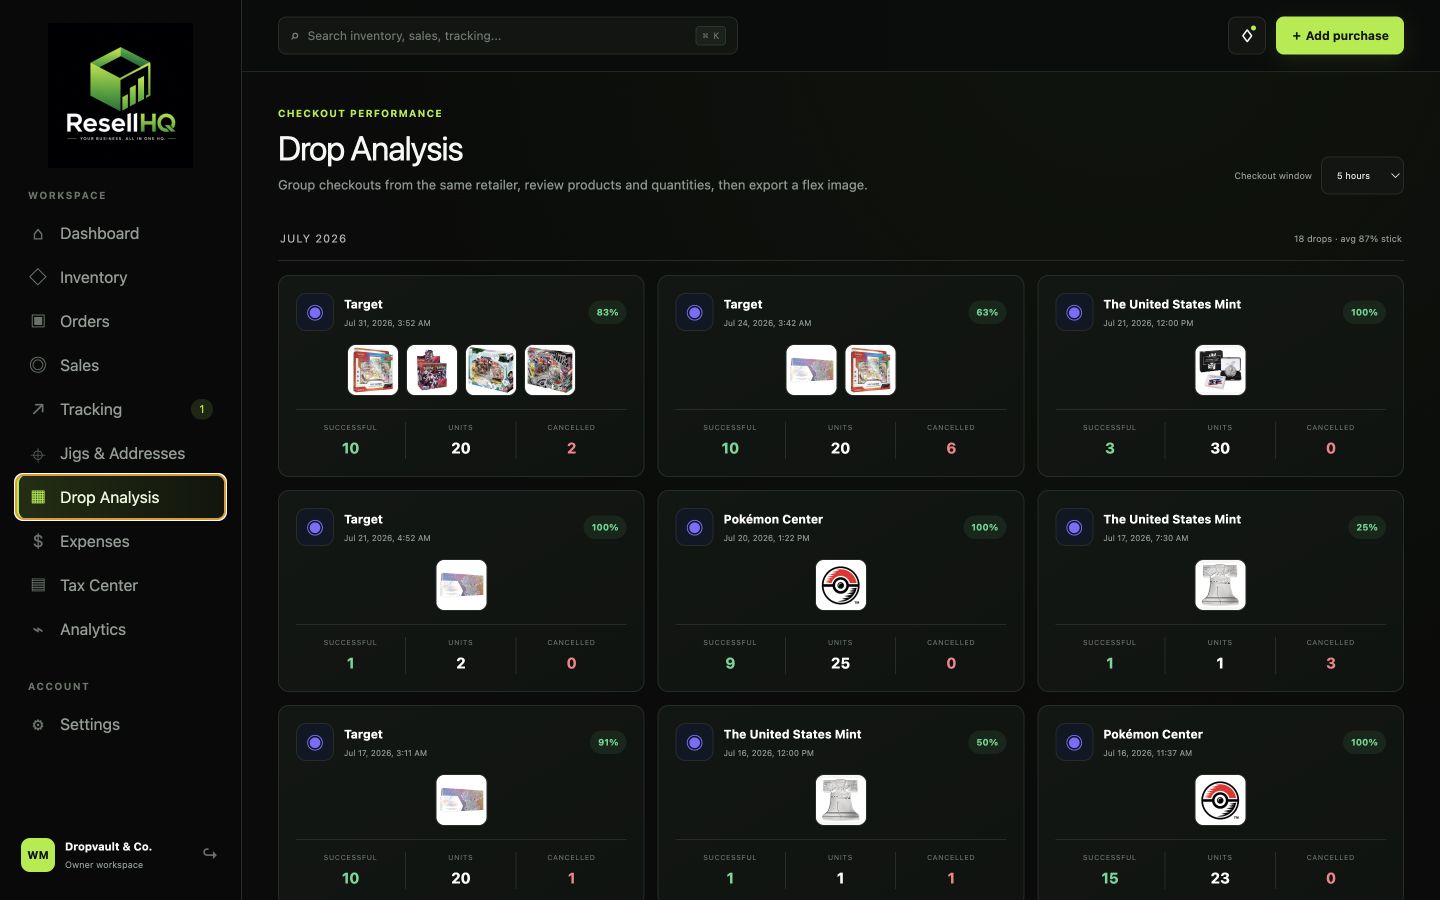This screenshot has height=900, width=1440.
Task: Click the WM workspace avatar
Action: (x=38, y=855)
